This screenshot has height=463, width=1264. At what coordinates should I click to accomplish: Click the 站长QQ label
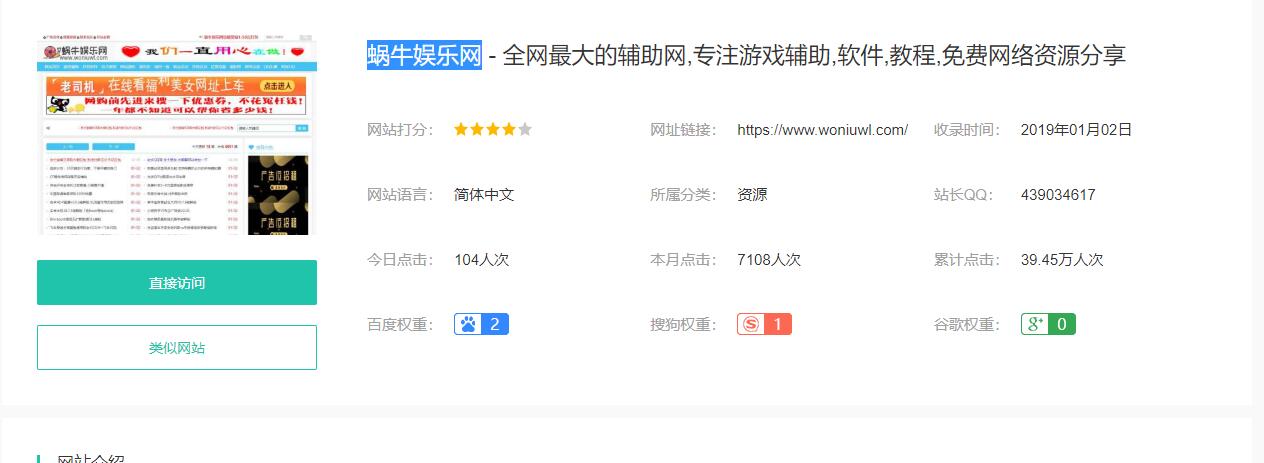point(964,195)
